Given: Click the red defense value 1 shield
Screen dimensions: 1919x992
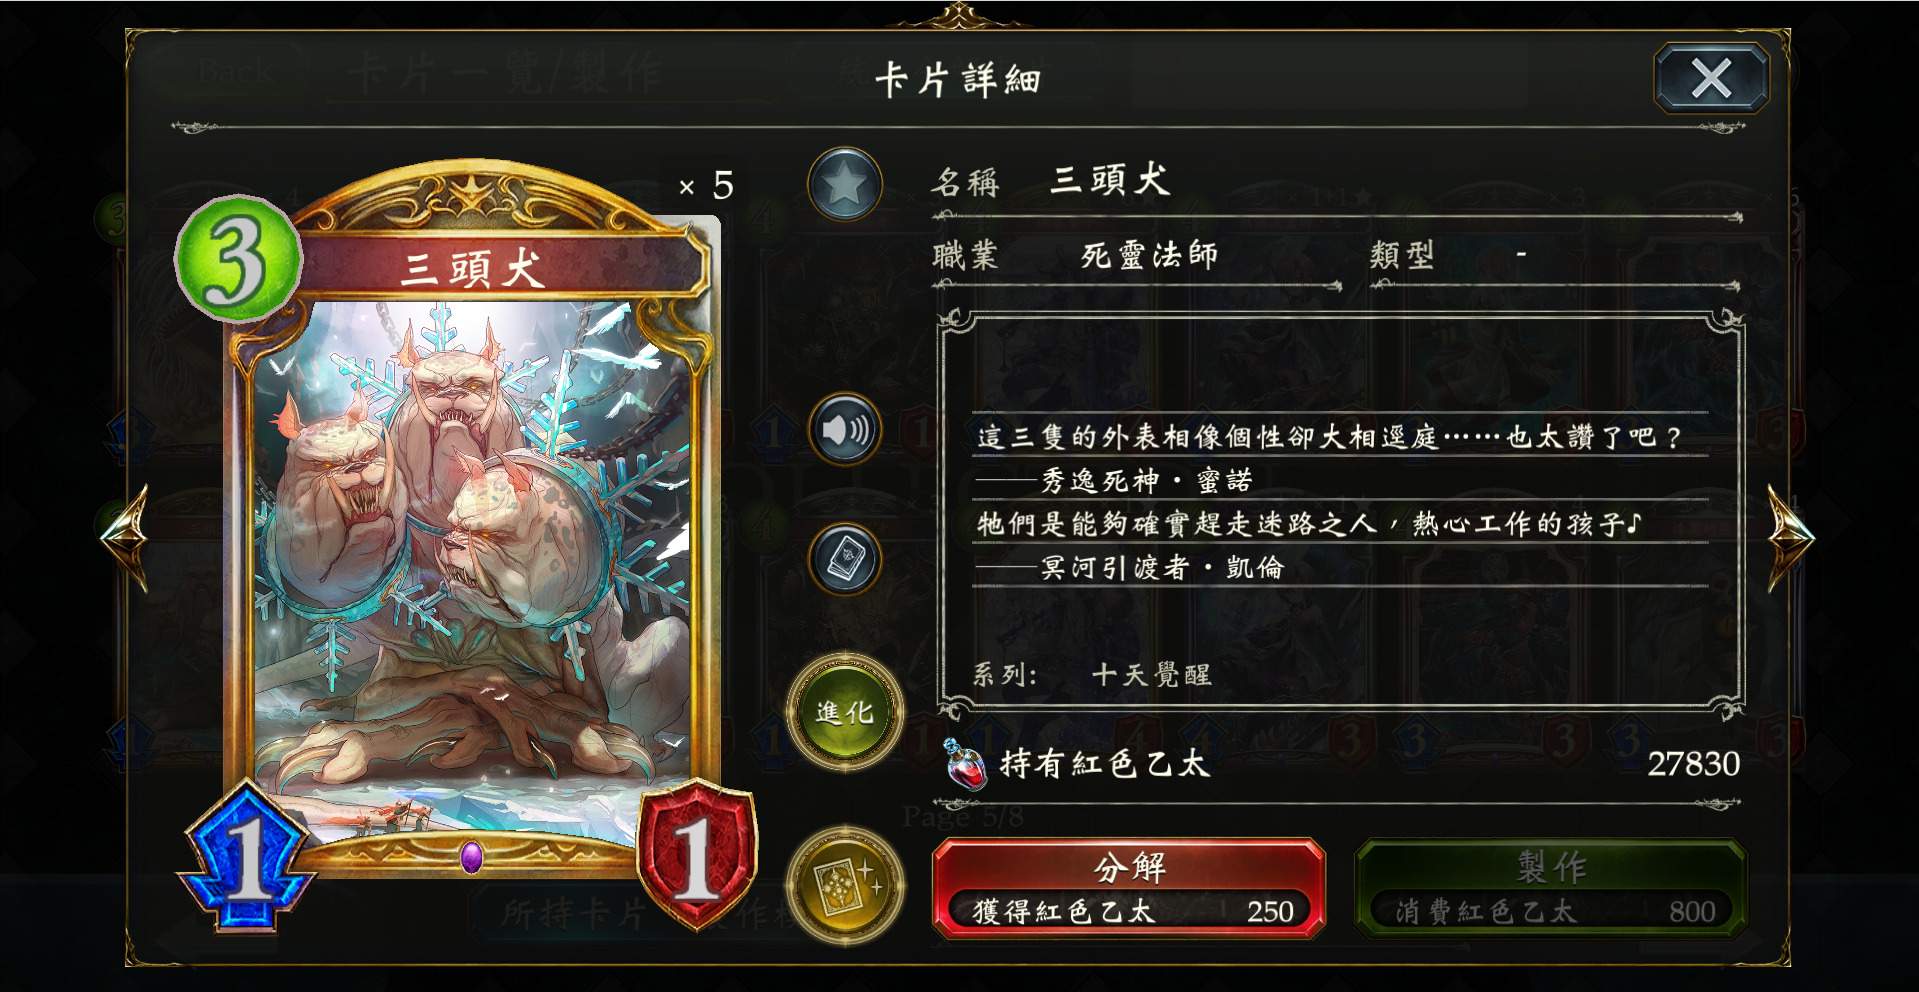Looking at the screenshot, I should point(697,855).
